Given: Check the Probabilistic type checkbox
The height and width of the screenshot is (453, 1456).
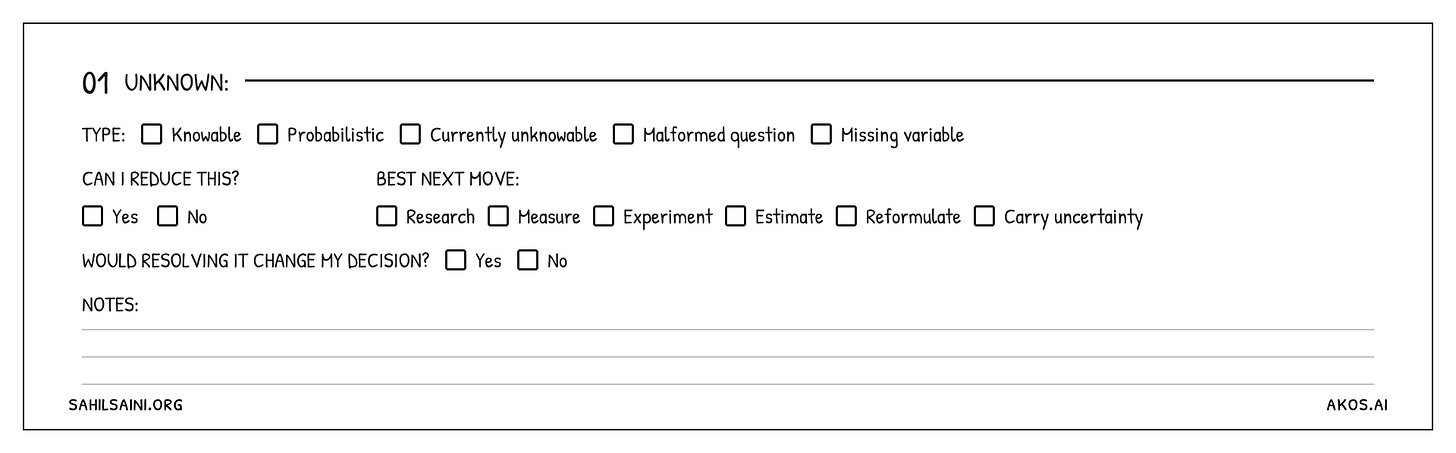Looking at the screenshot, I should point(267,134).
